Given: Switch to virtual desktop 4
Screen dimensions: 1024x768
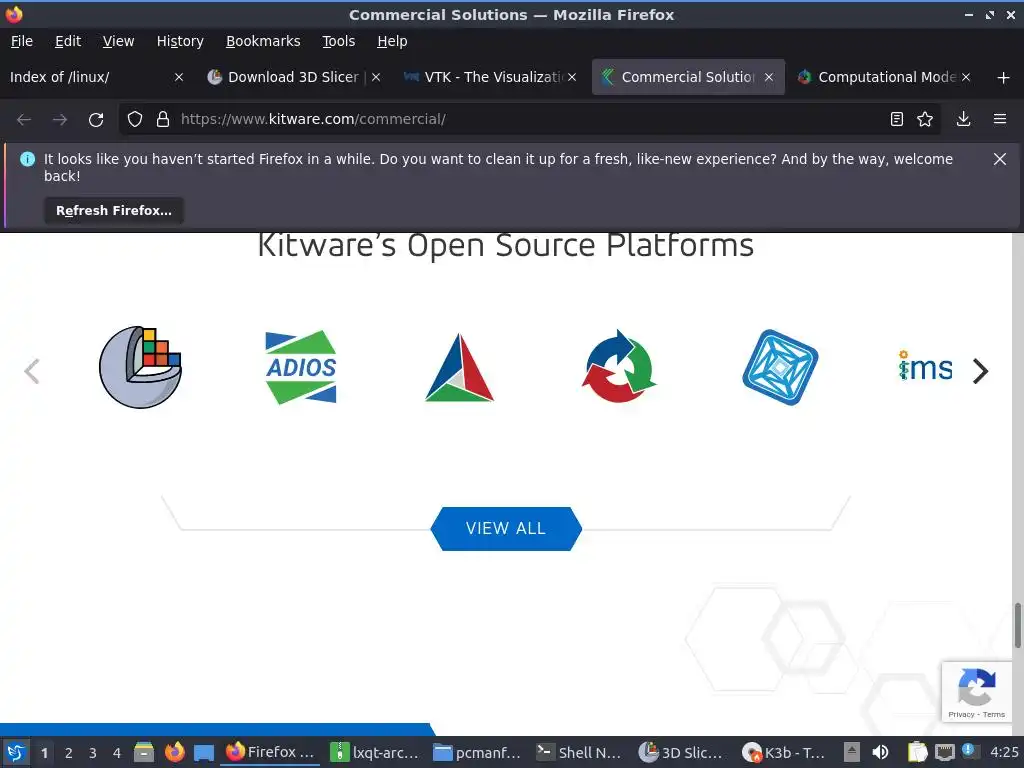Looking at the screenshot, I should (x=117, y=753).
